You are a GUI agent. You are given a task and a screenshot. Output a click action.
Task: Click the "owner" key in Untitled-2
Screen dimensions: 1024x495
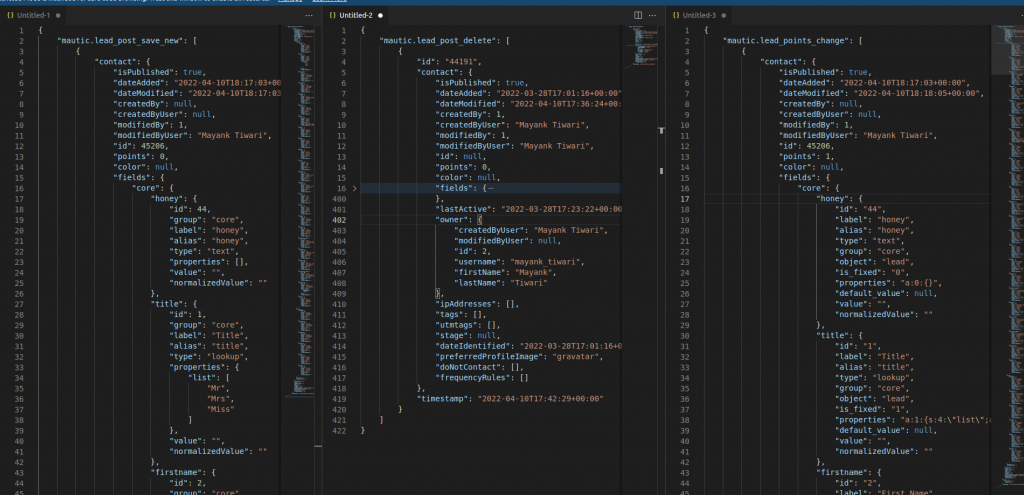(453, 220)
